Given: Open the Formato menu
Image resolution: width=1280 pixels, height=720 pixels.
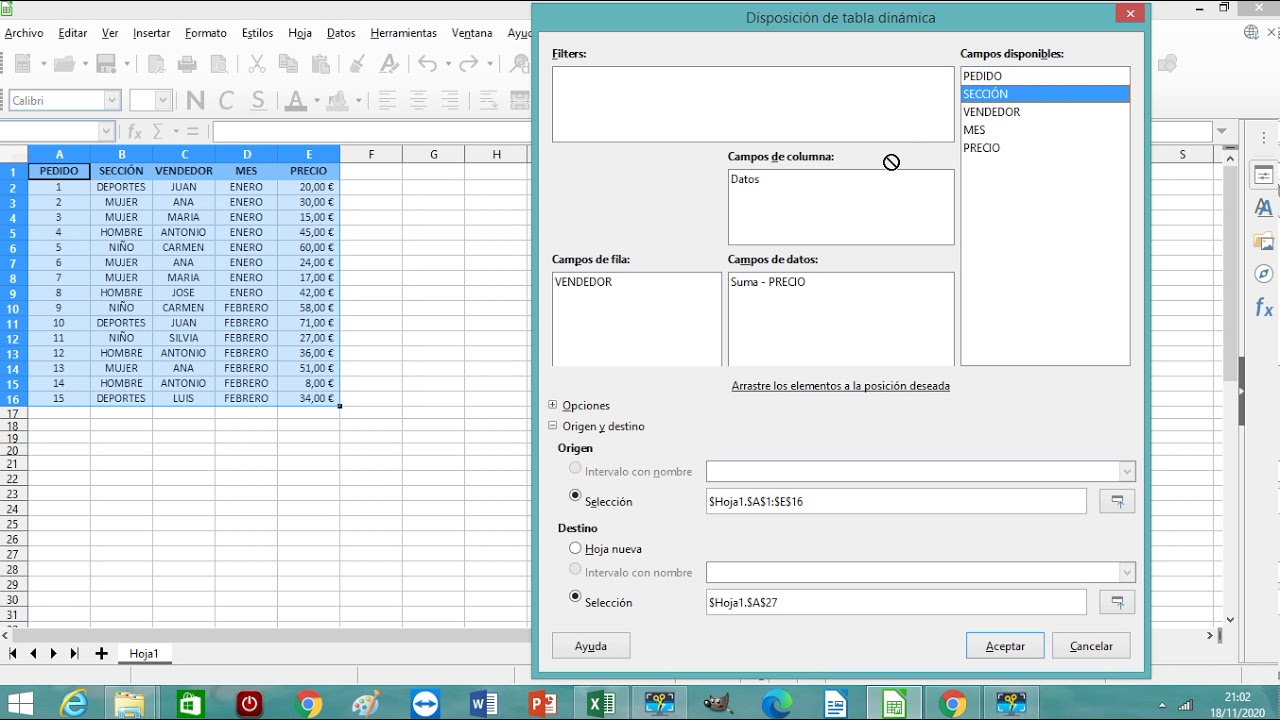Looking at the screenshot, I should (x=206, y=33).
